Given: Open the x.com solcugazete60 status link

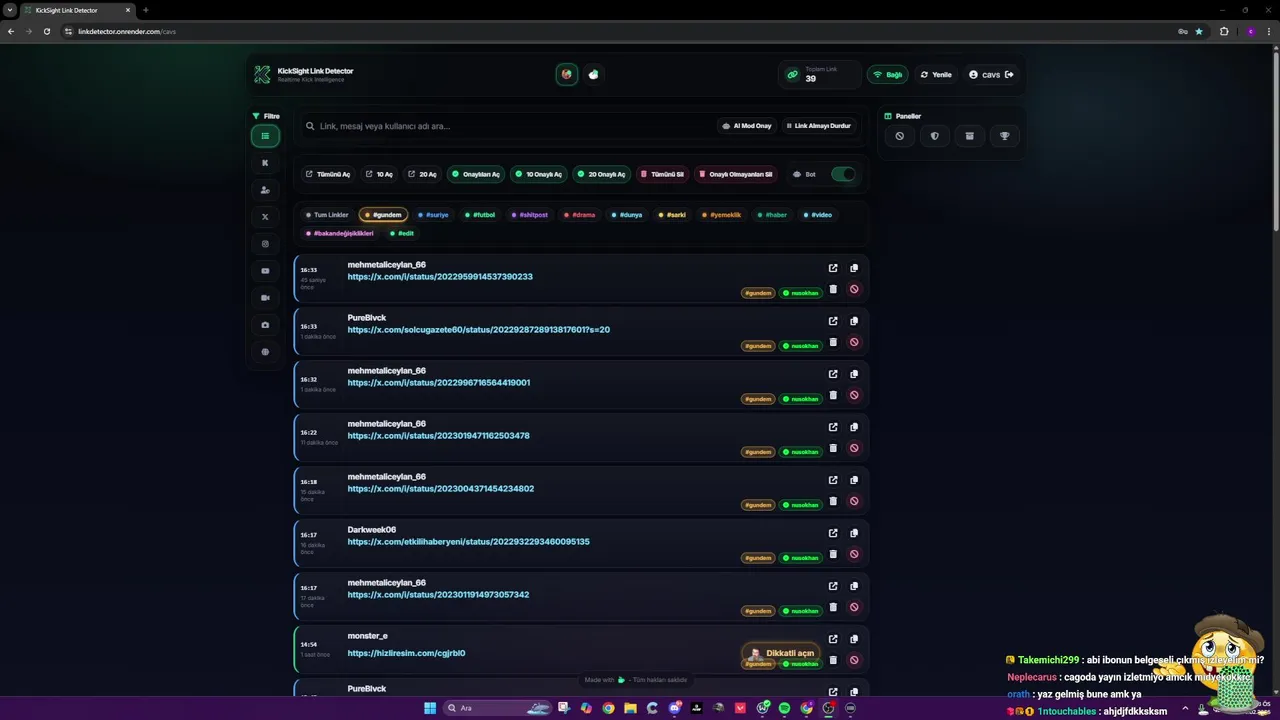Looking at the screenshot, I should click(479, 329).
